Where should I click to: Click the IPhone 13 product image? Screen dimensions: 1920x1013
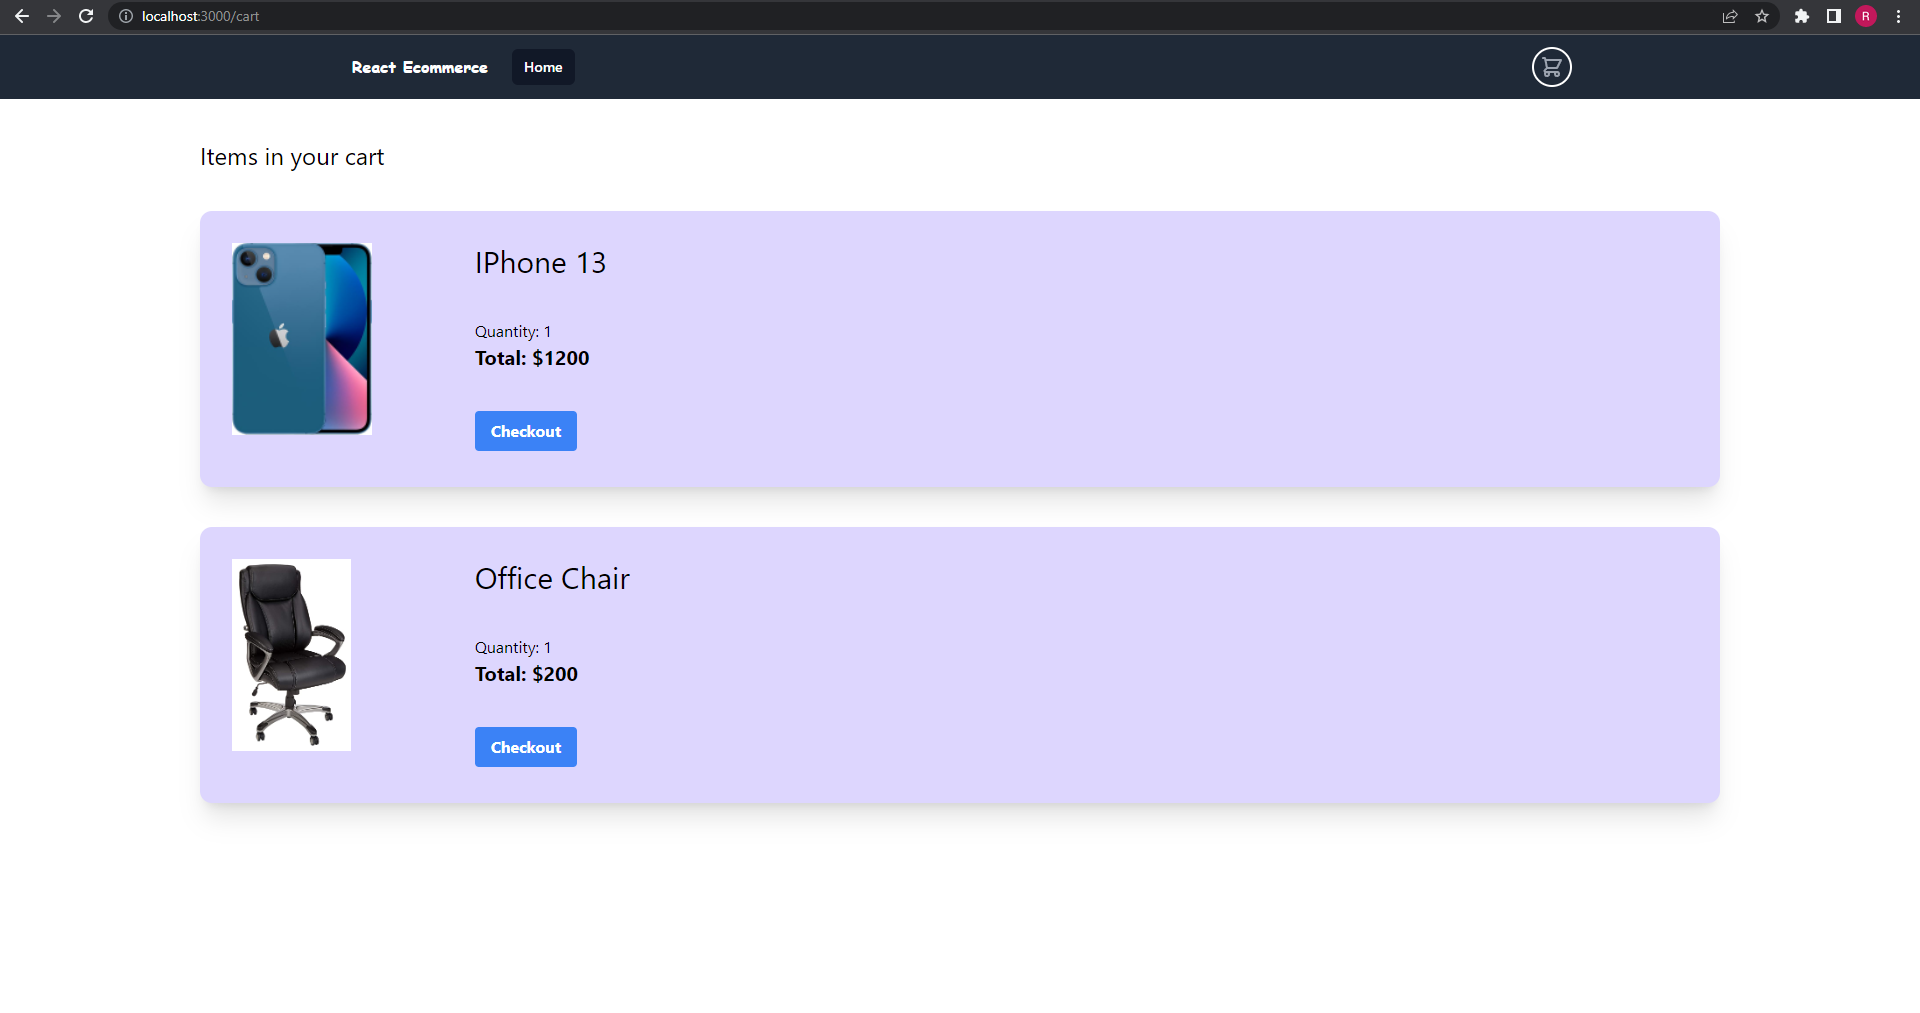click(x=302, y=339)
